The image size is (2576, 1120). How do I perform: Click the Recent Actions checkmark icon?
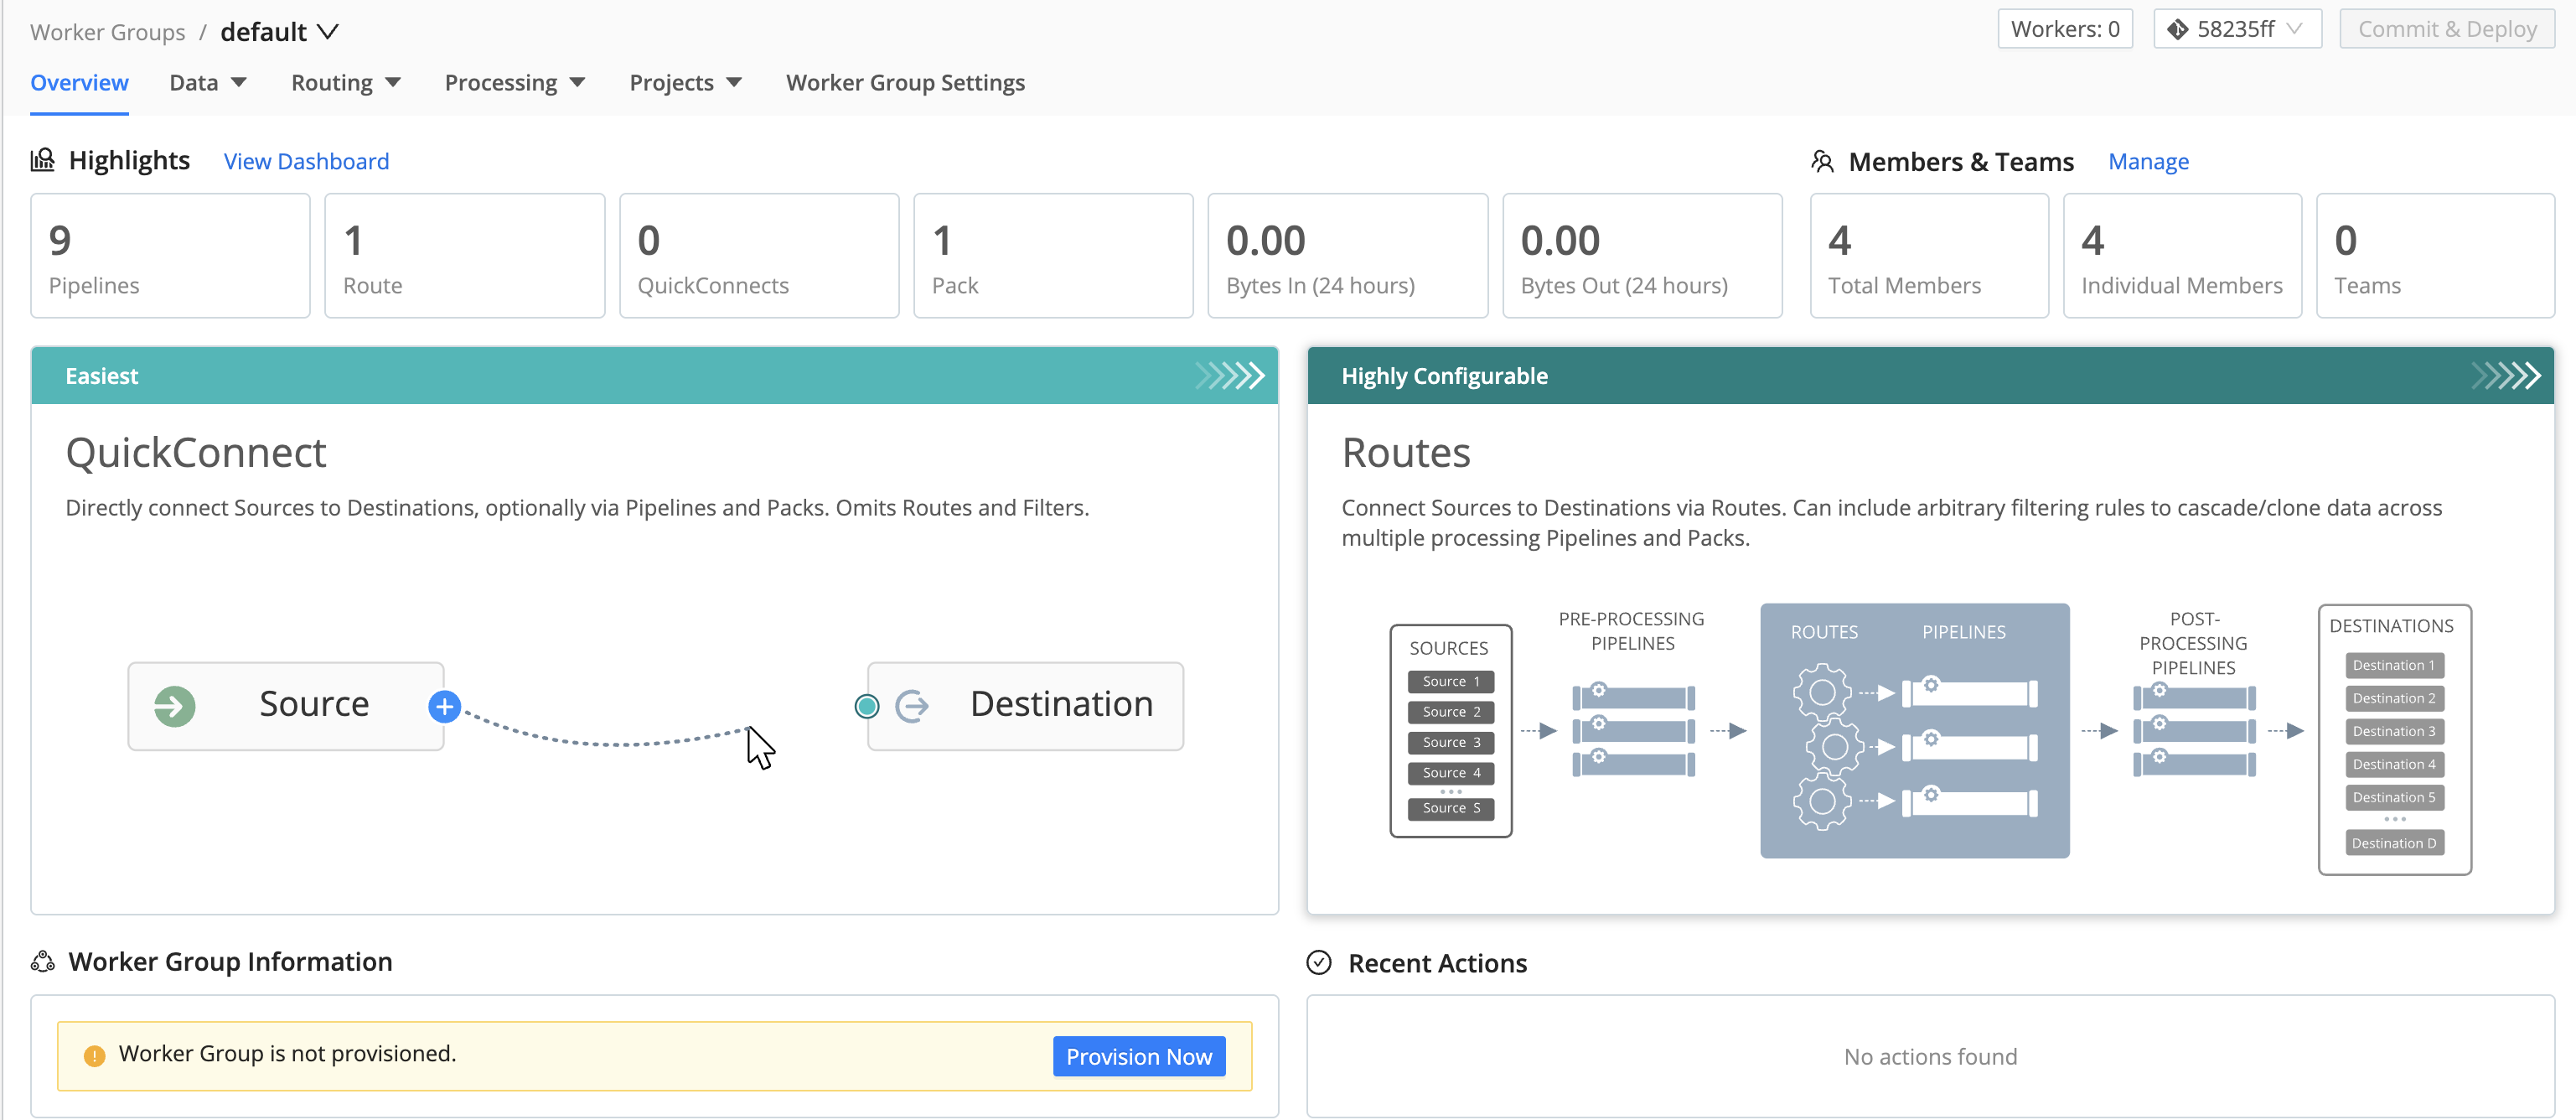(1319, 962)
